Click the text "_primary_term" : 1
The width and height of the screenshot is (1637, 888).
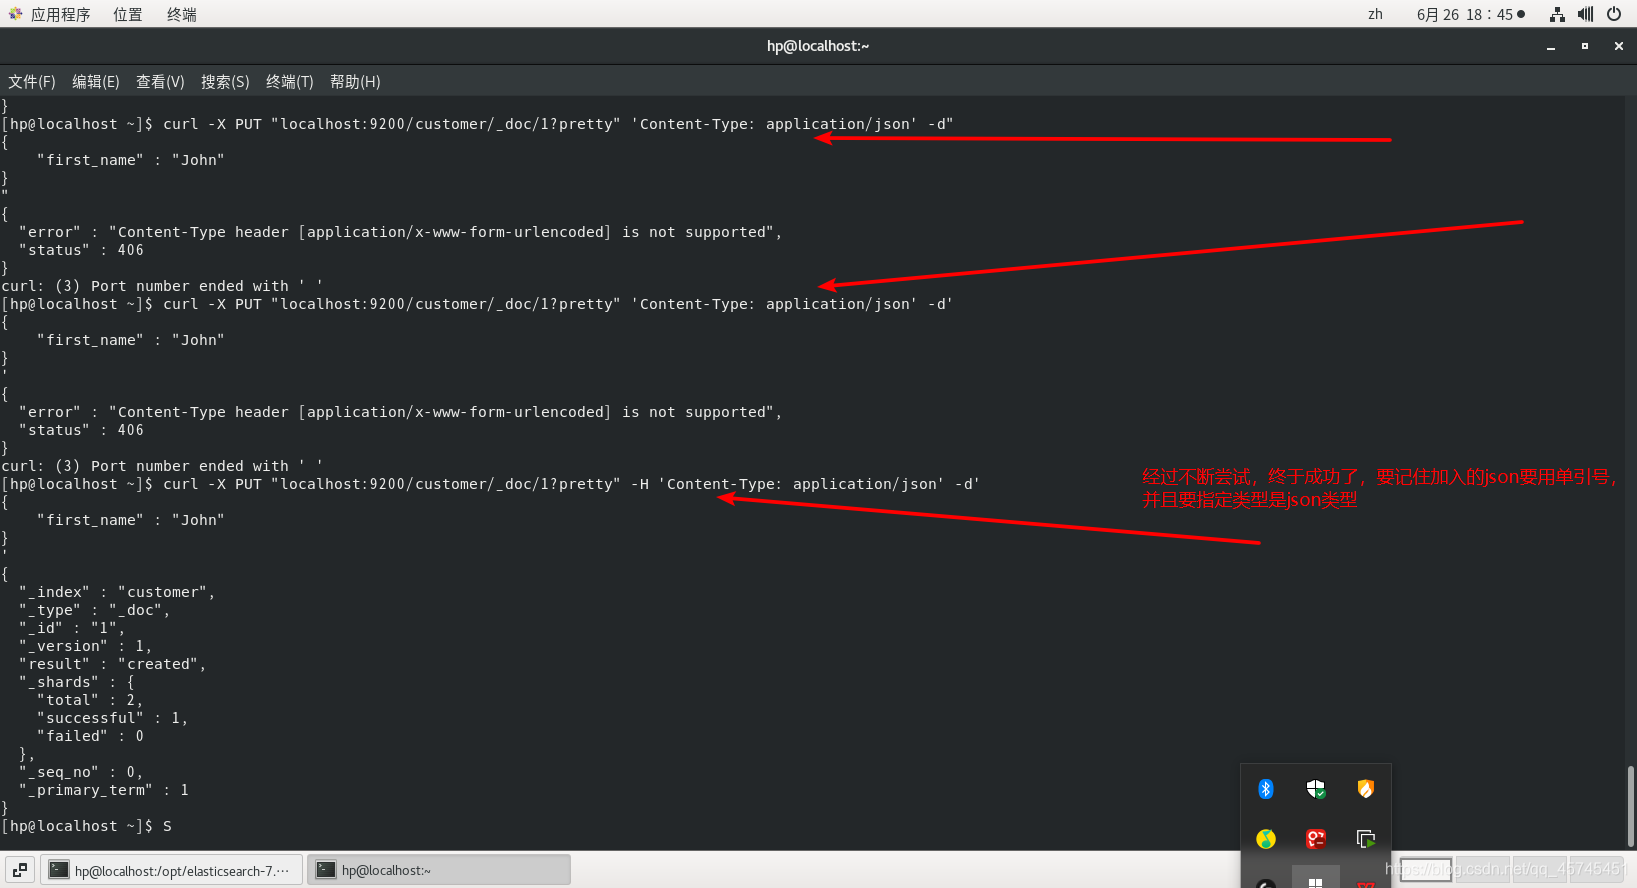coord(103,790)
